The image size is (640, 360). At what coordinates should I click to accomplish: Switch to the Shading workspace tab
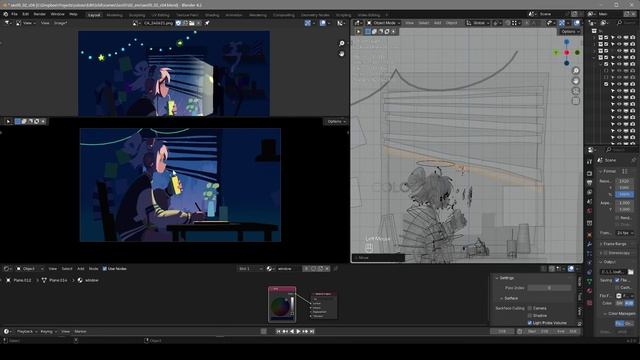pyautogui.click(x=212, y=15)
